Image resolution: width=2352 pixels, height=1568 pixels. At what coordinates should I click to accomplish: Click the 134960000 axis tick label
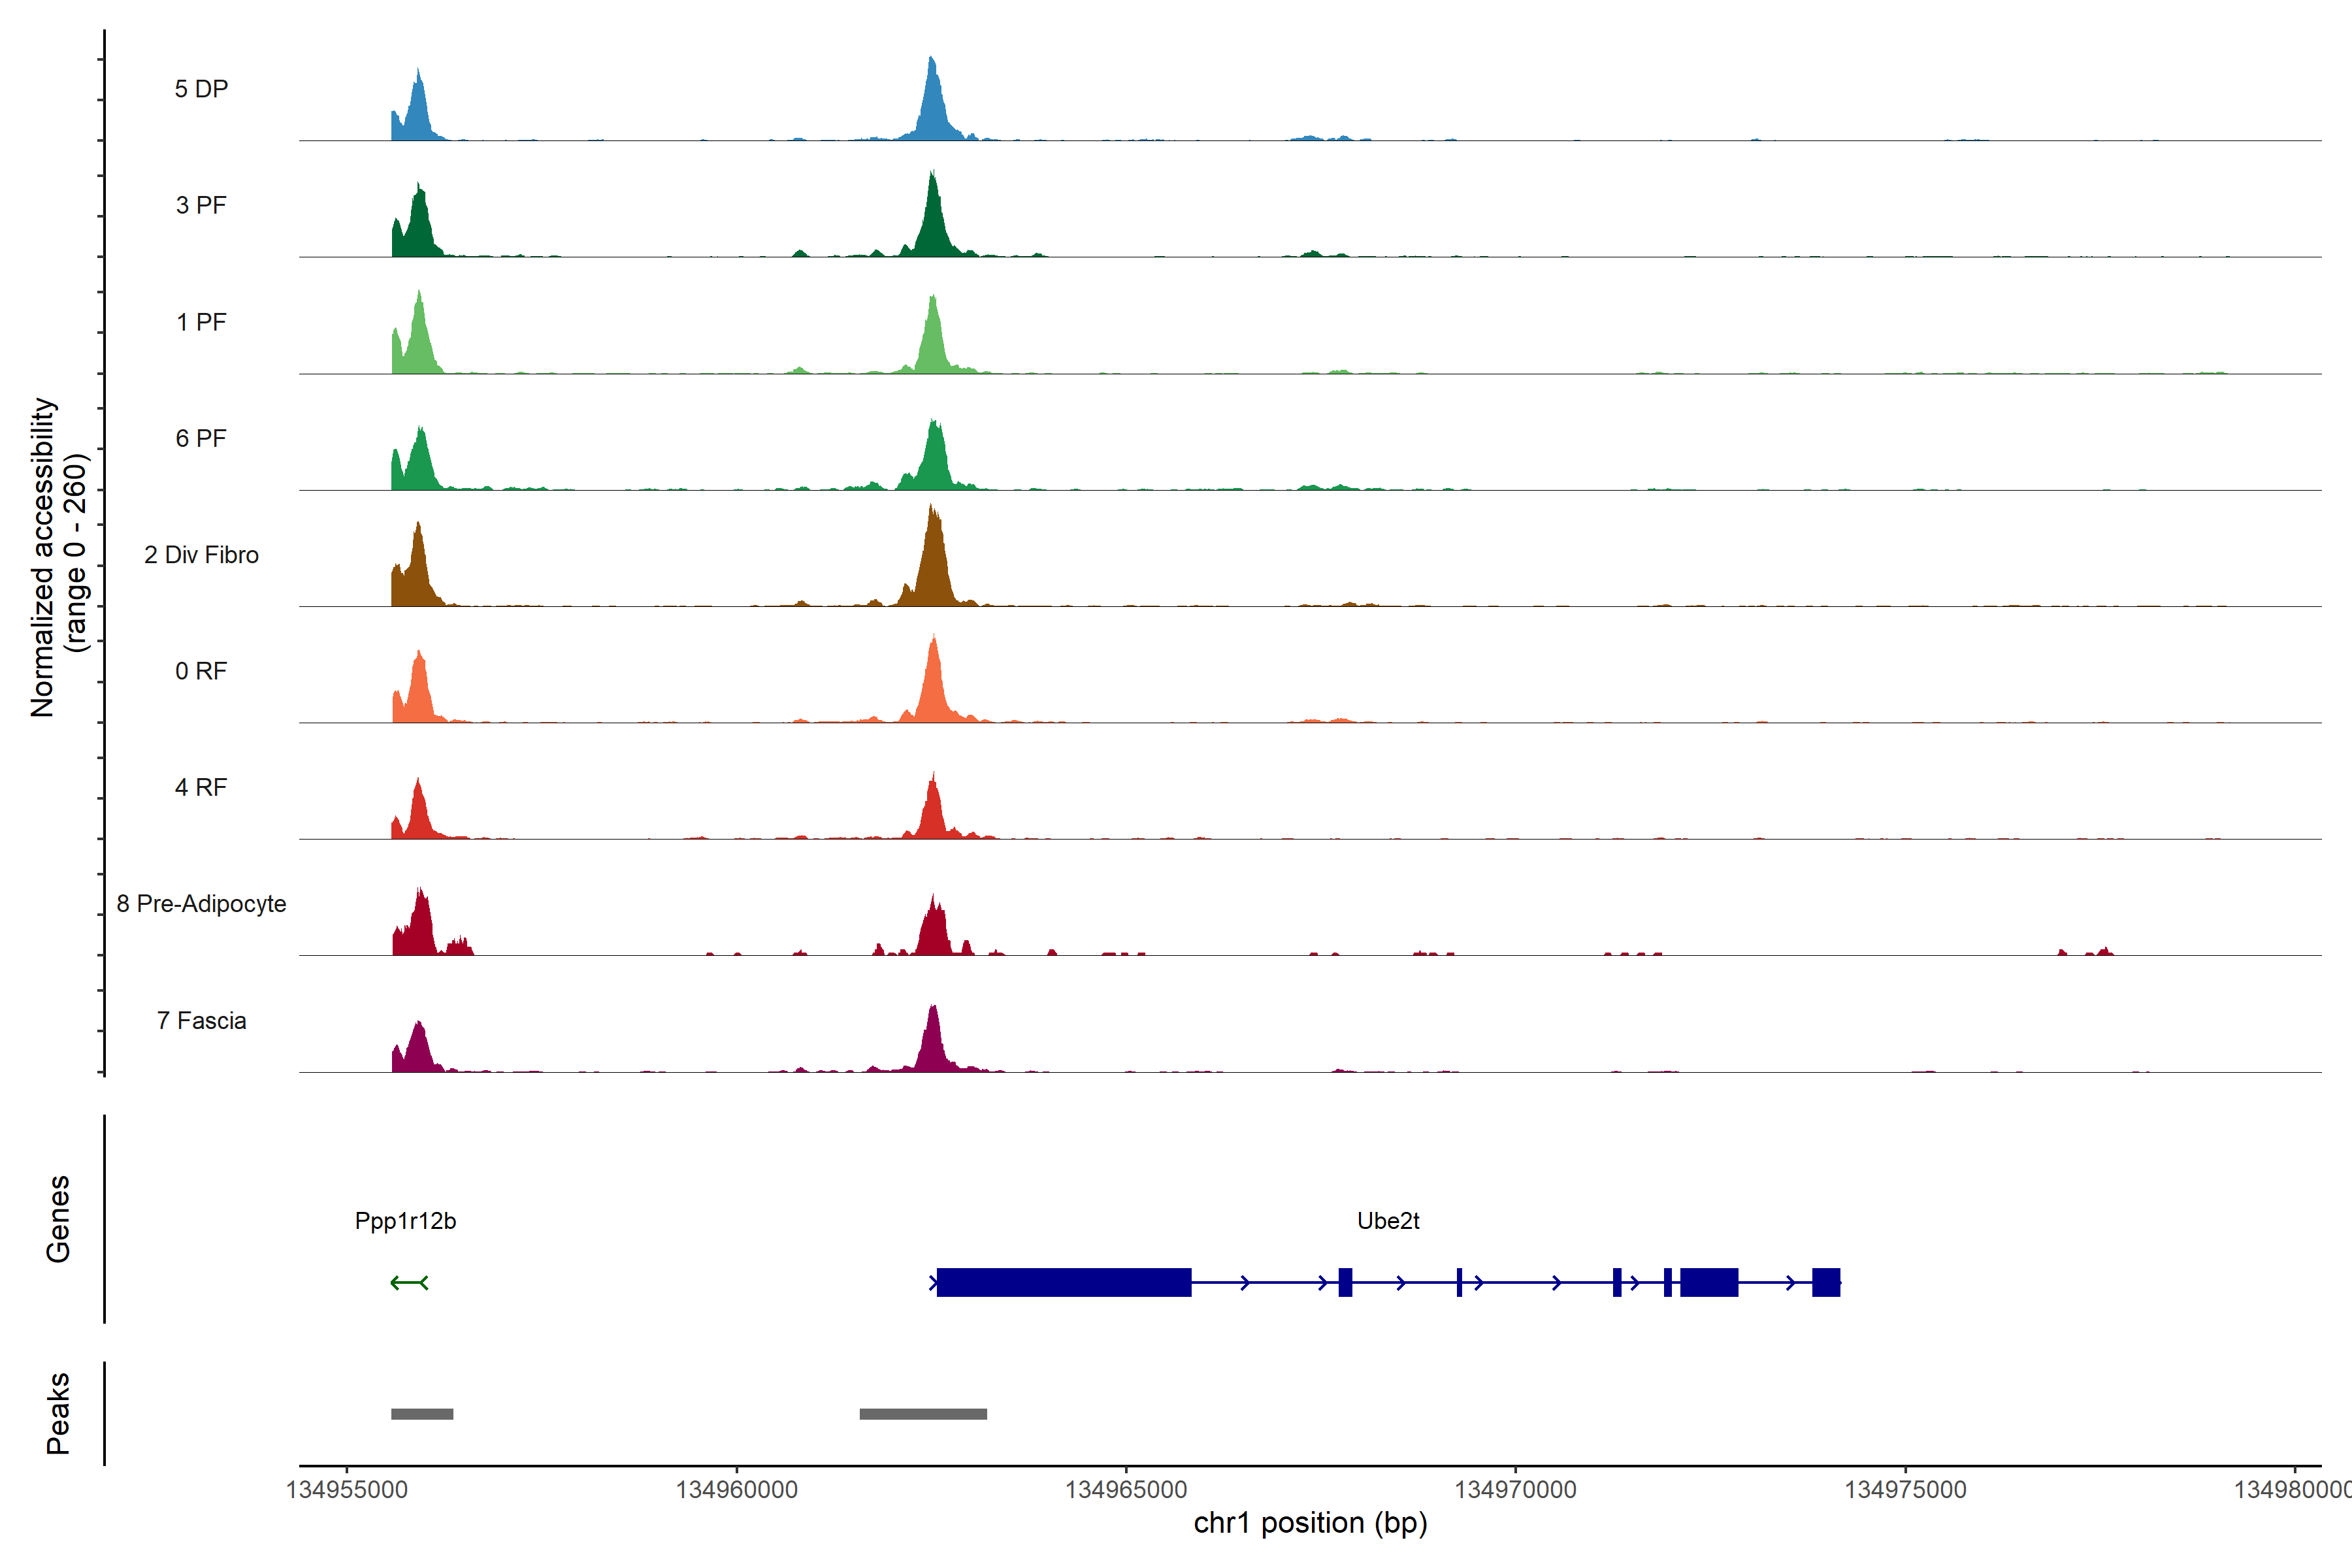[x=736, y=1490]
